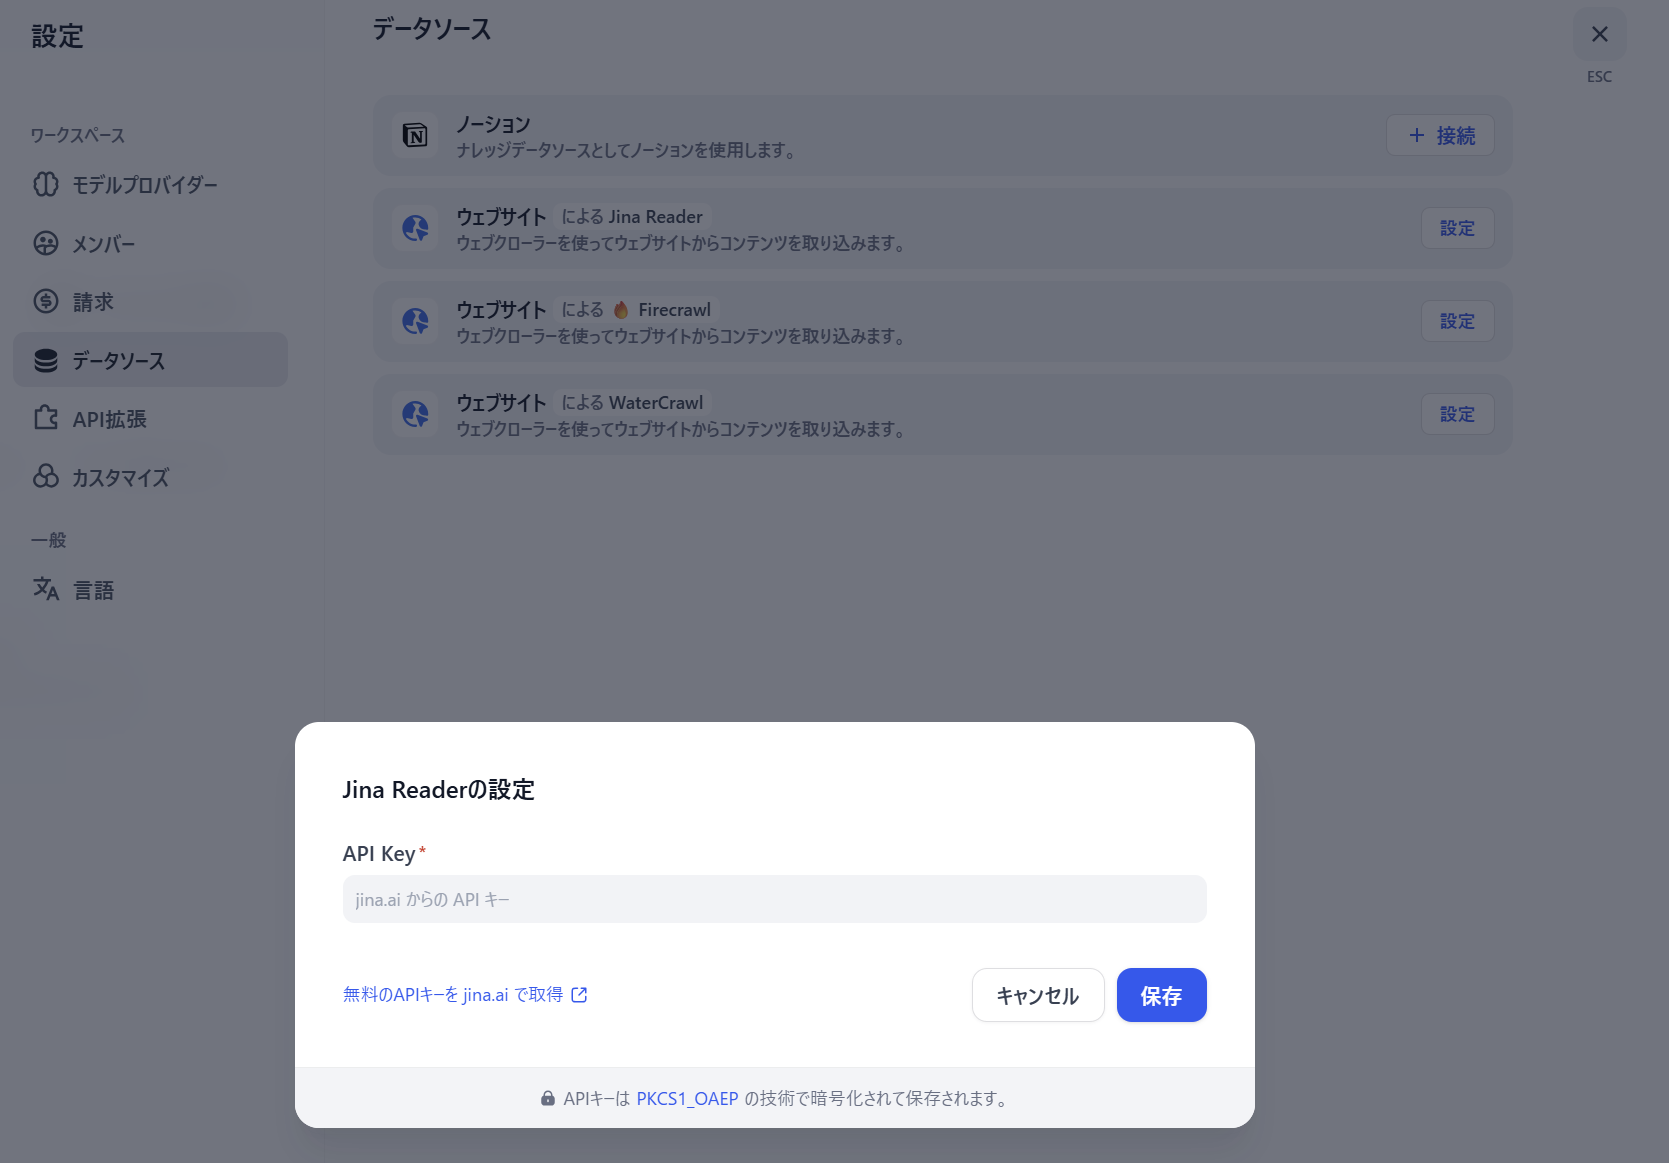This screenshot has height=1163, width=1669.
Task: Click the Firecrawl flame icon
Action: click(x=621, y=310)
